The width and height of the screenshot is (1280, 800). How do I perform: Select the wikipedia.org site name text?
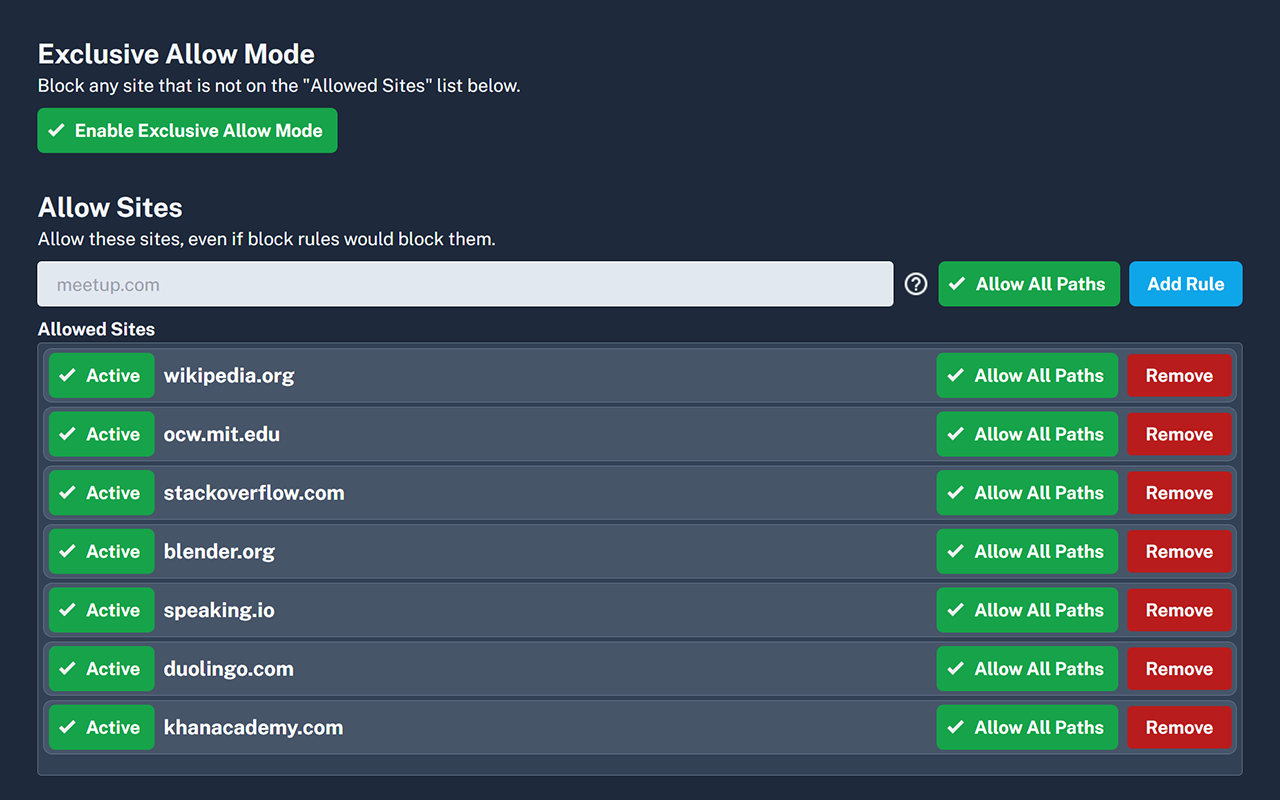(229, 376)
